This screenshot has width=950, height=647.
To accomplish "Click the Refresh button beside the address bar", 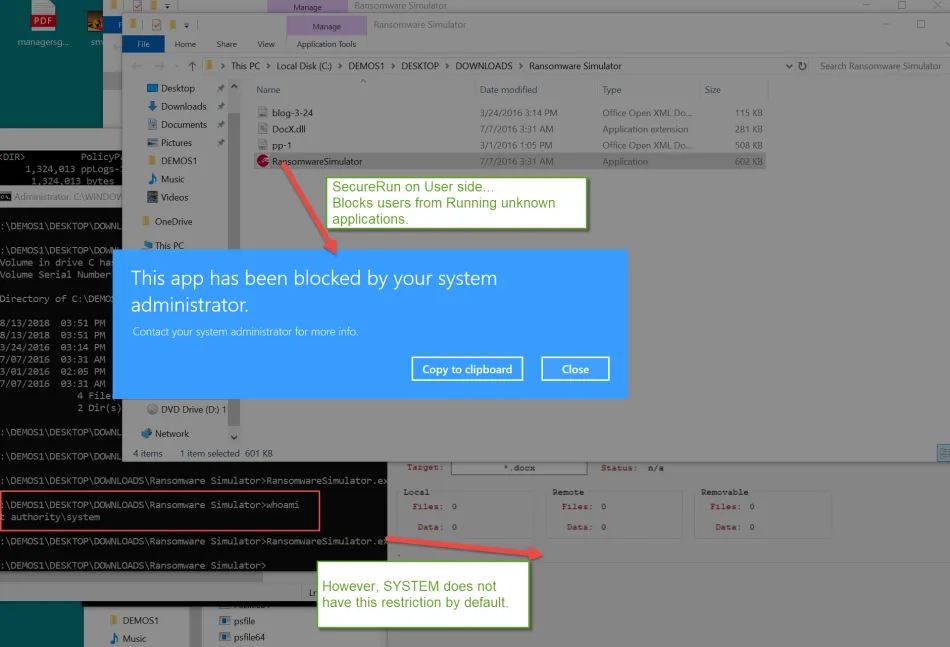I will 802,66.
